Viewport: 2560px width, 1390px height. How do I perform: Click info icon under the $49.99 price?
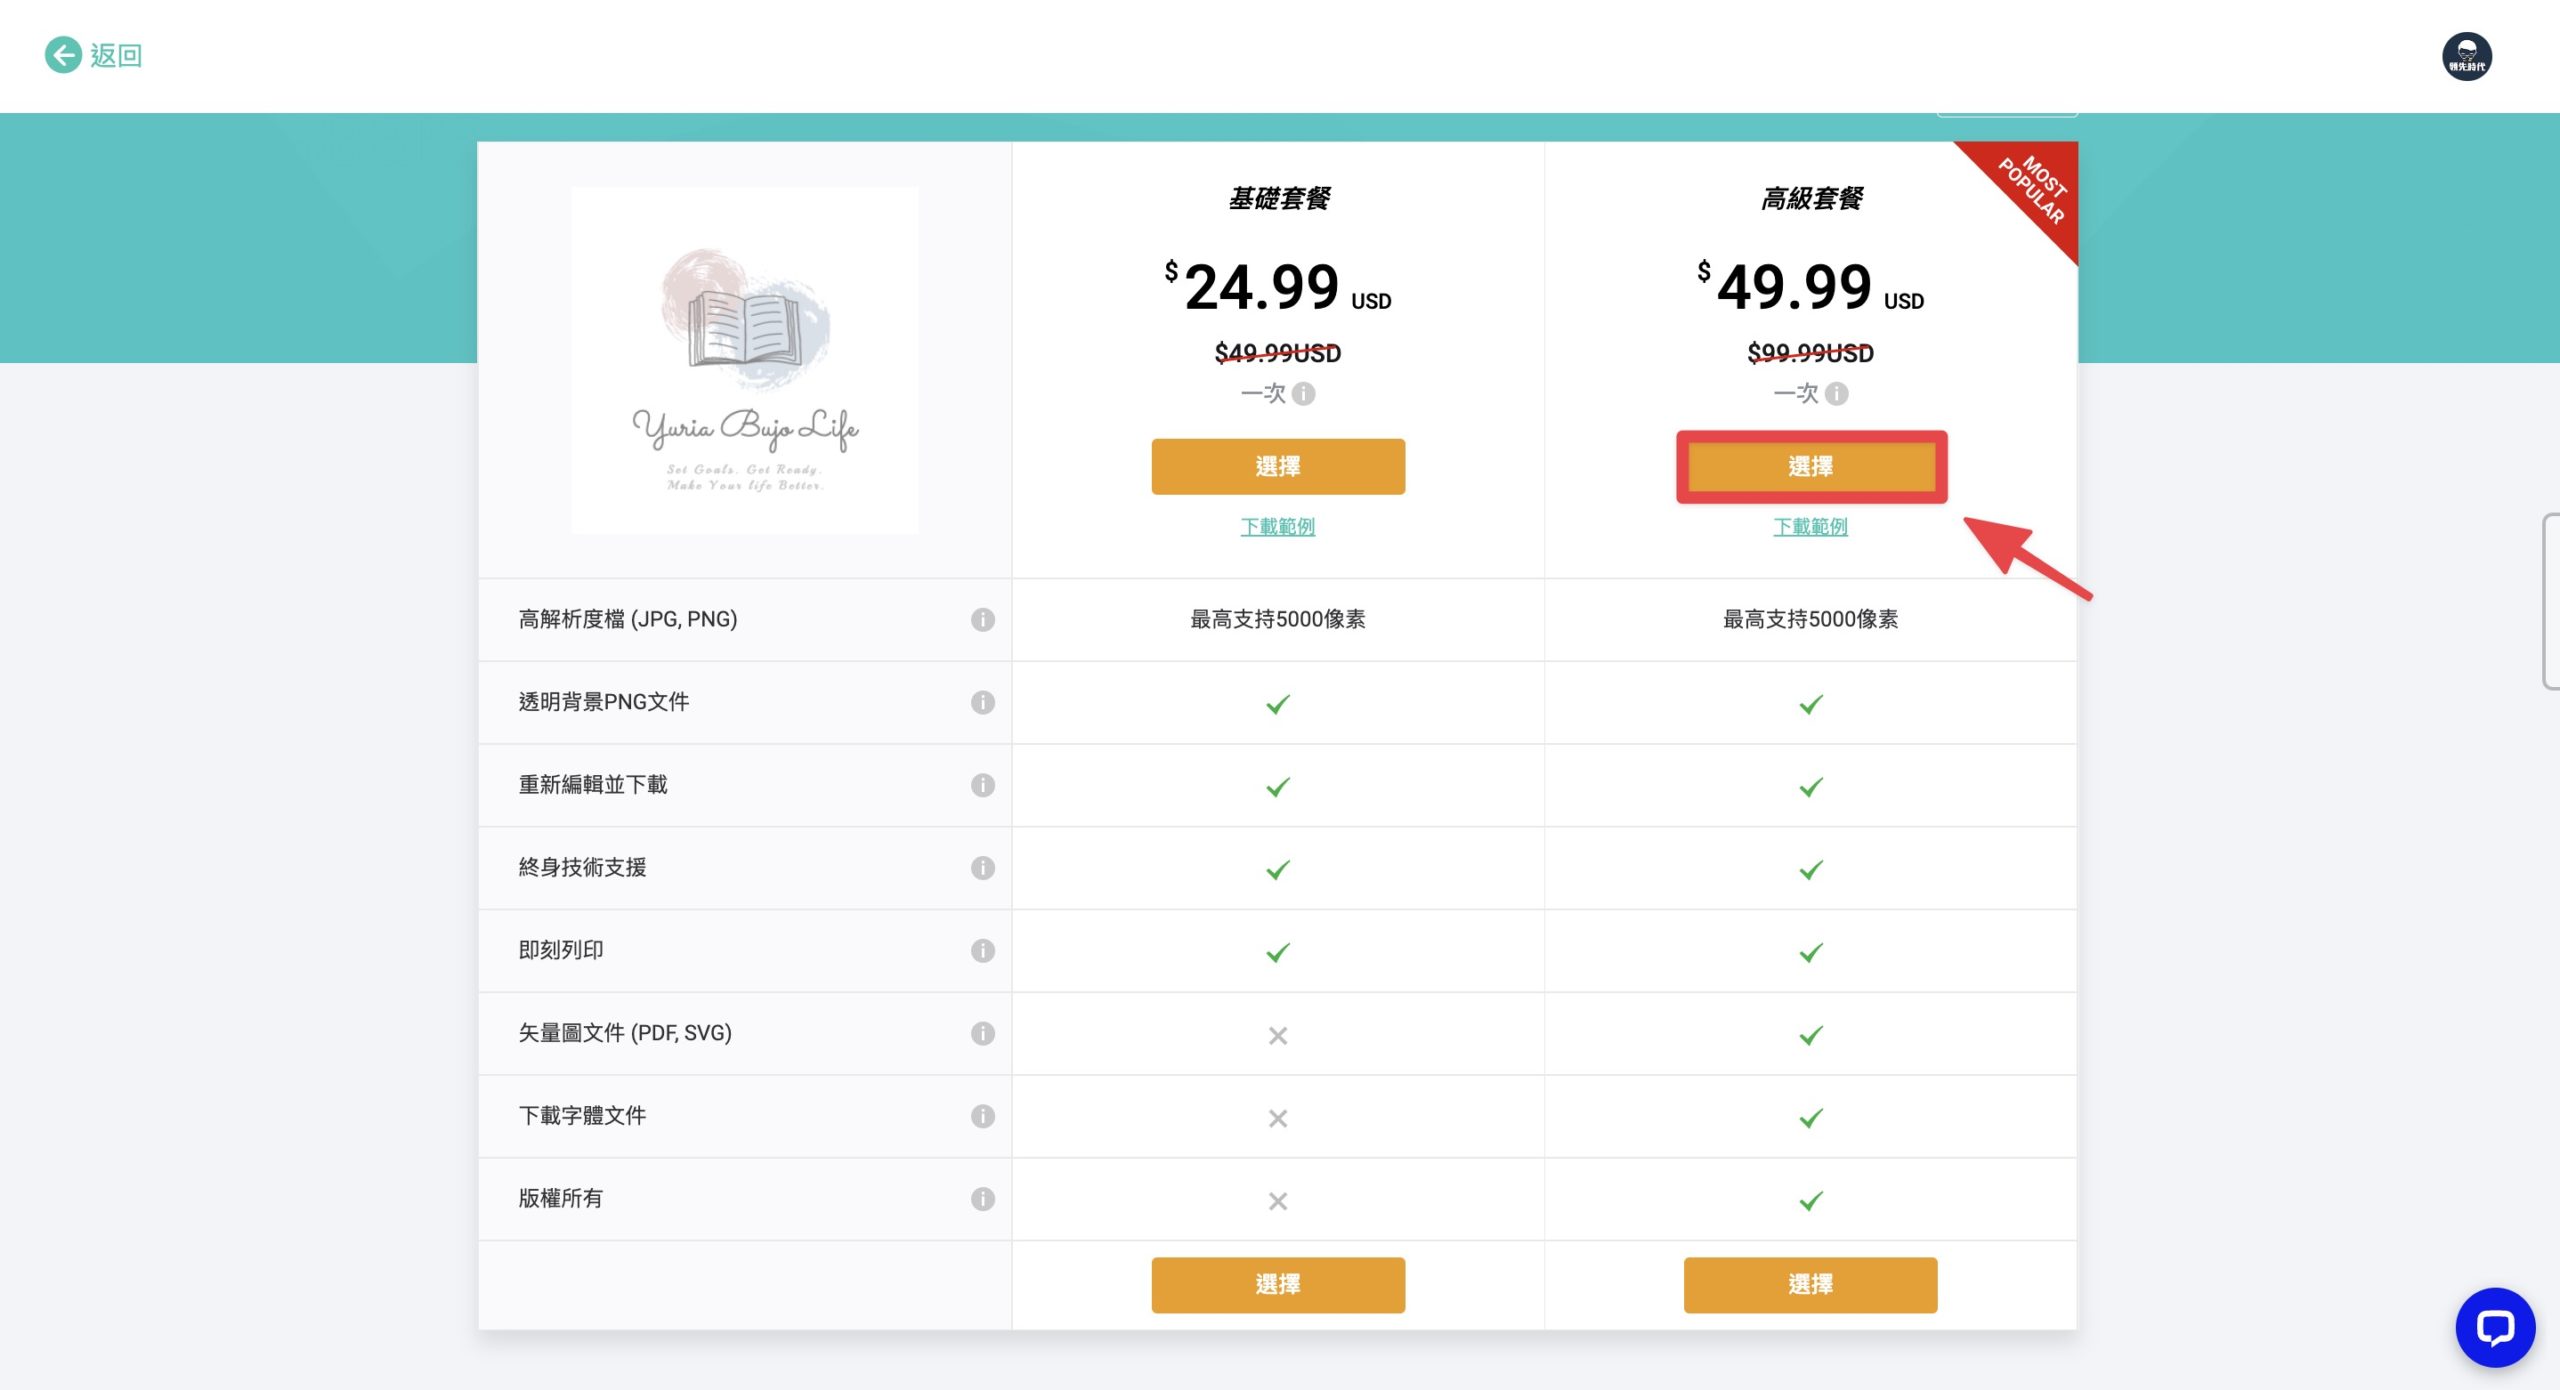[x=1836, y=393]
